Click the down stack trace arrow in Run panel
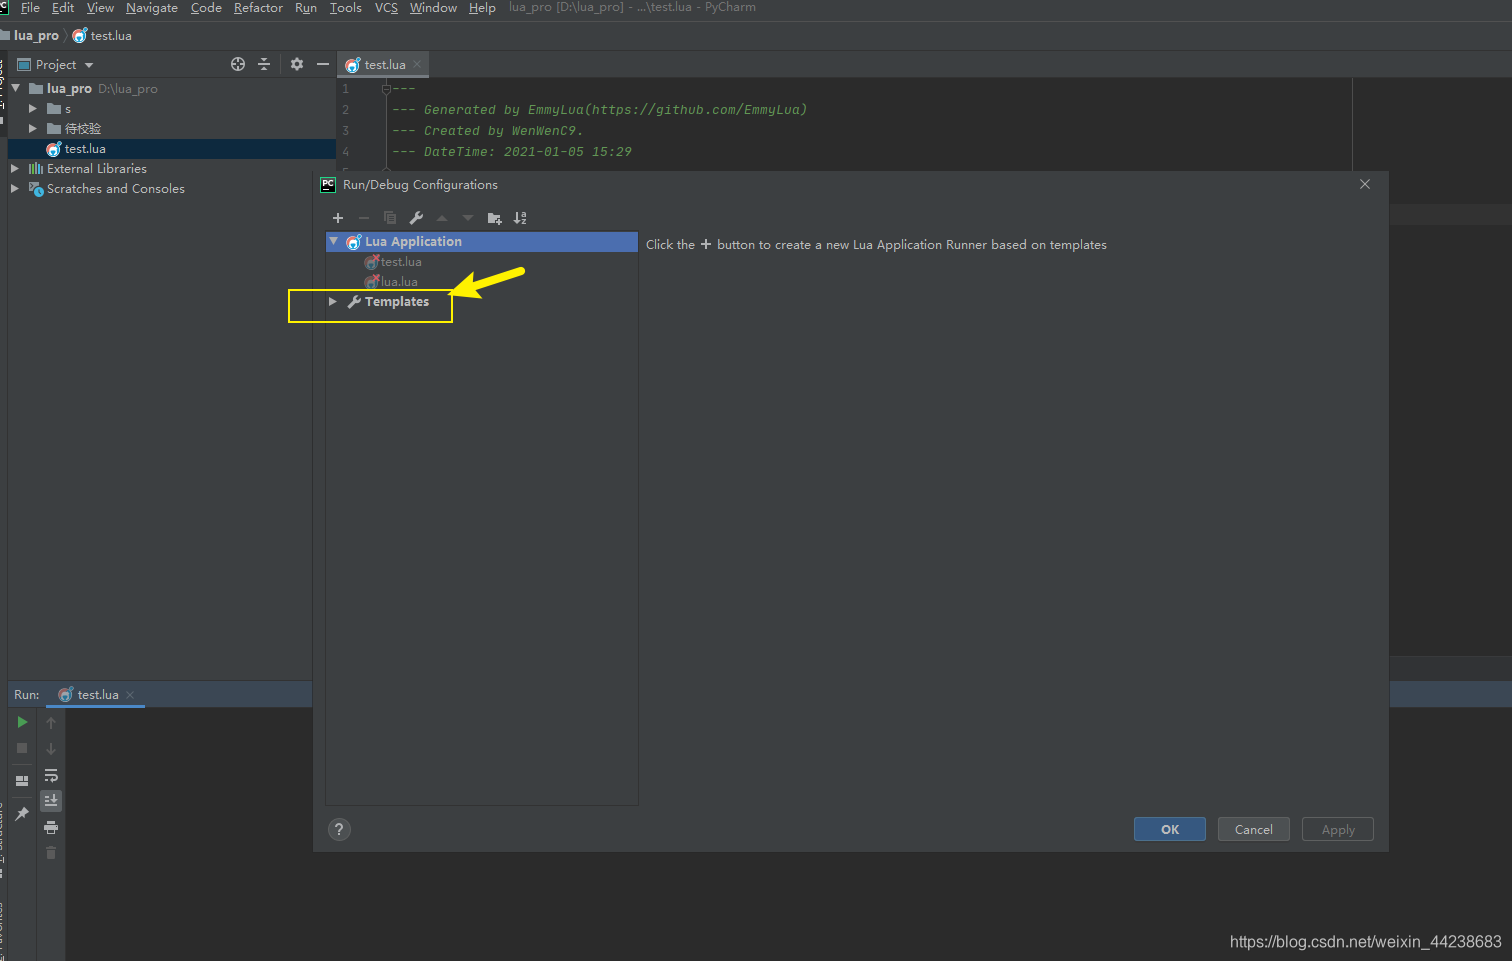Viewport: 1512px width, 961px height. pyautogui.click(x=51, y=748)
